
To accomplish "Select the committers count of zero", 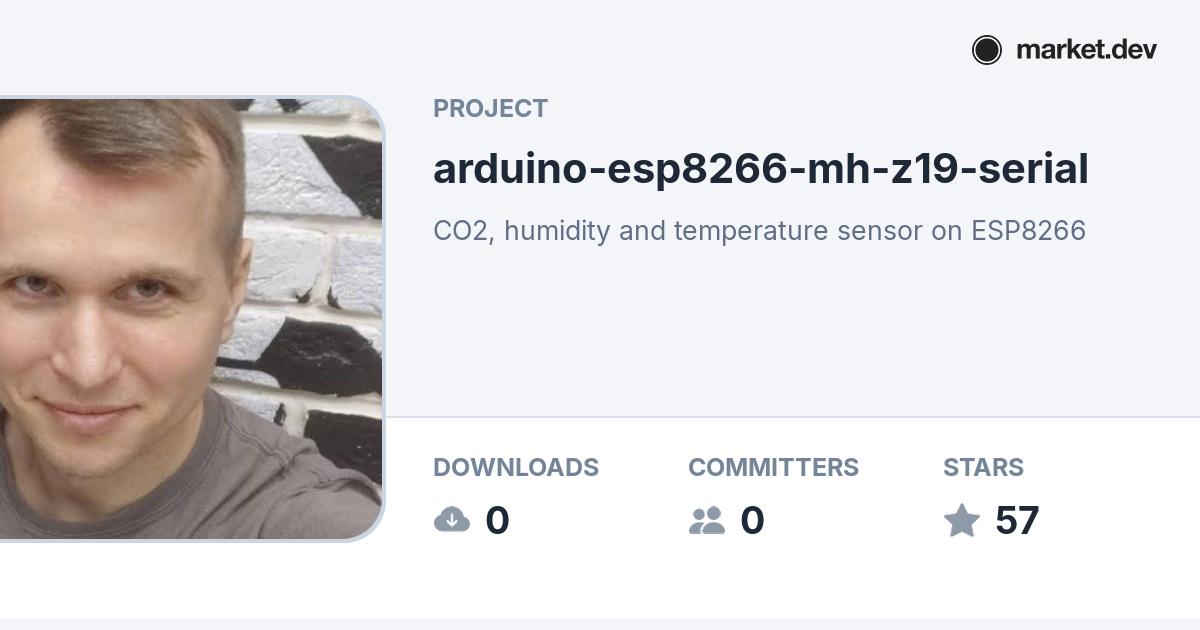I will [x=752, y=521].
